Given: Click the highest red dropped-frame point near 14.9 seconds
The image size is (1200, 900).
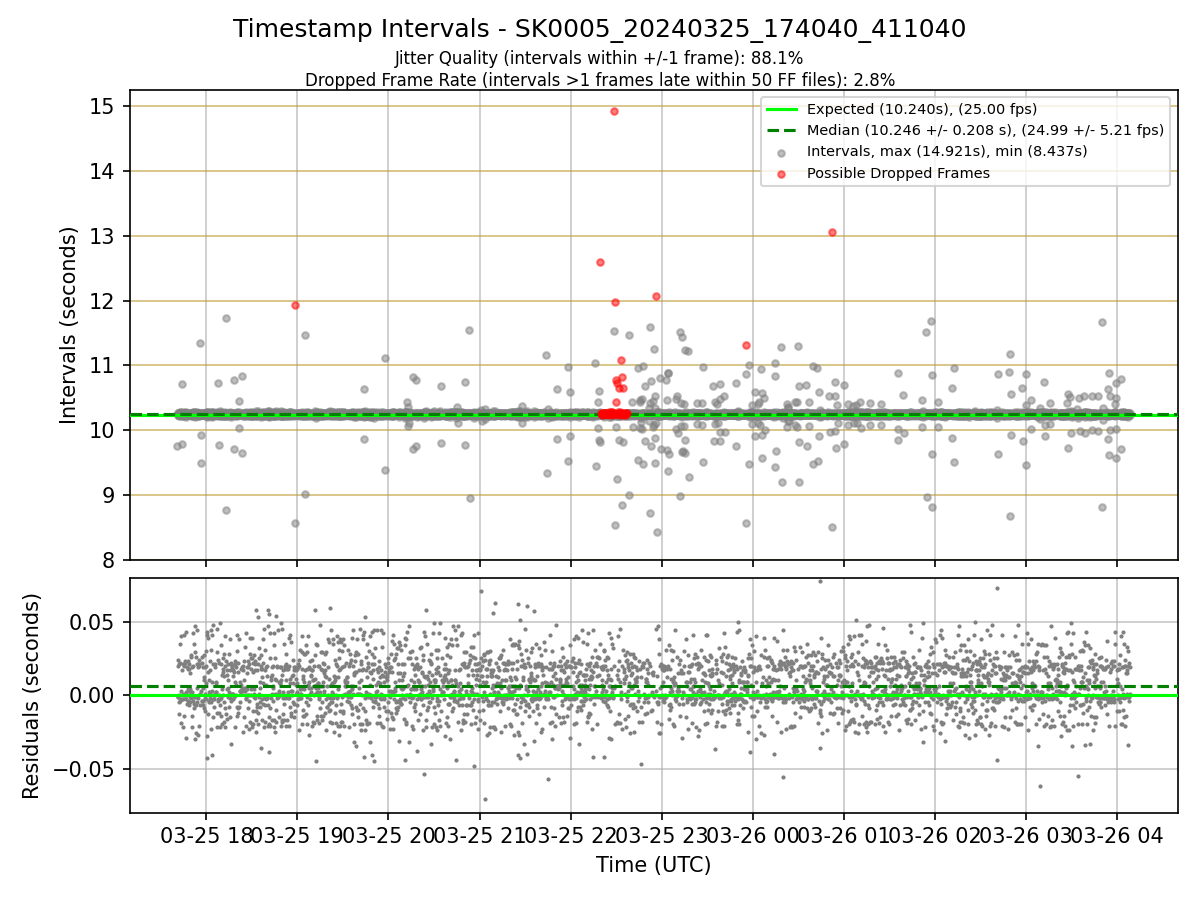Looking at the screenshot, I should click(x=614, y=111).
